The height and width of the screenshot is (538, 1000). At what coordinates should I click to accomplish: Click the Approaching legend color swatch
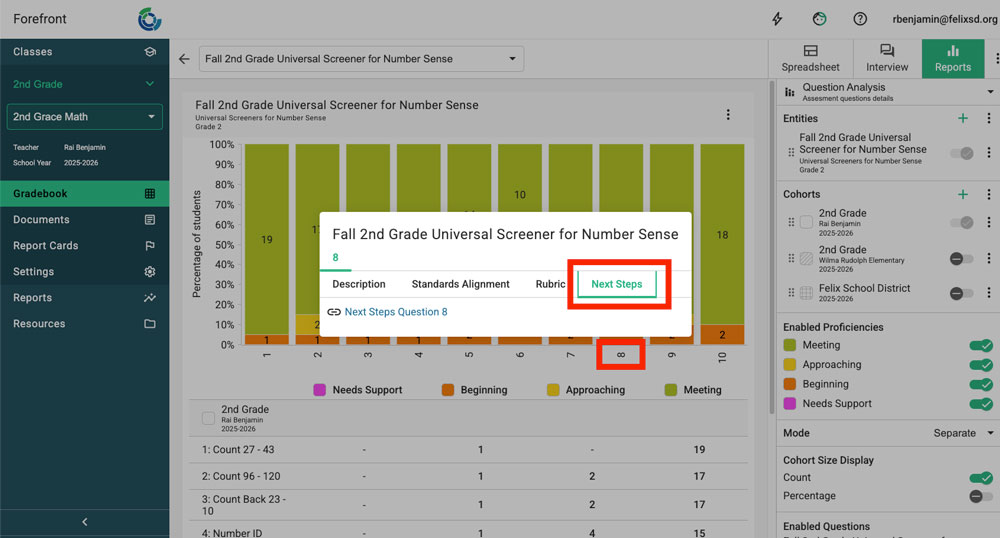pyautogui.click(x=553, y=390)
